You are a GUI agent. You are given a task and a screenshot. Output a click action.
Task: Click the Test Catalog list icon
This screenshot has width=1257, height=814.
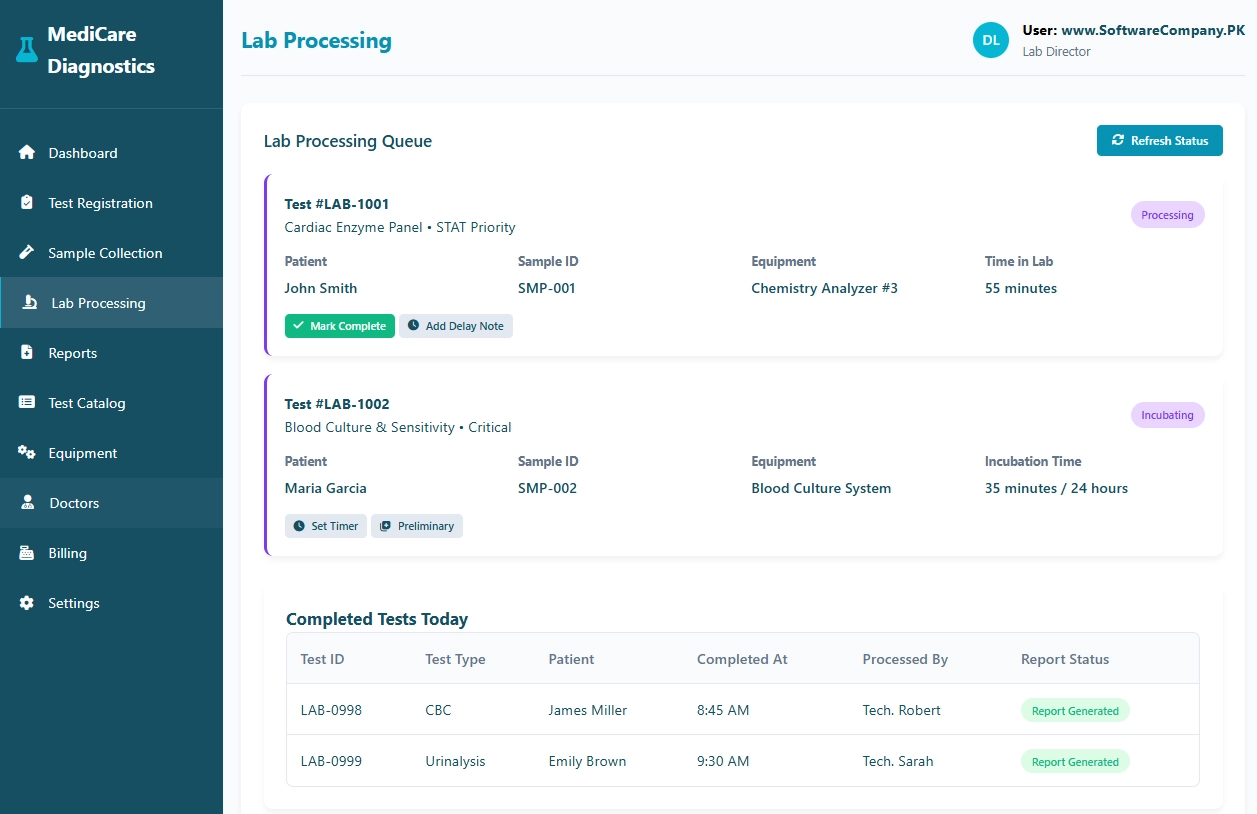27,403
